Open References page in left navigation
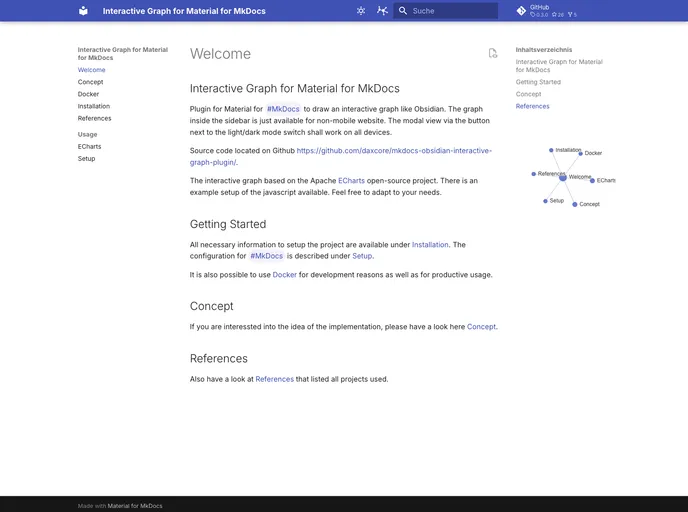The width and height of the screenshot is (688, 512). [x=94, y=118]
